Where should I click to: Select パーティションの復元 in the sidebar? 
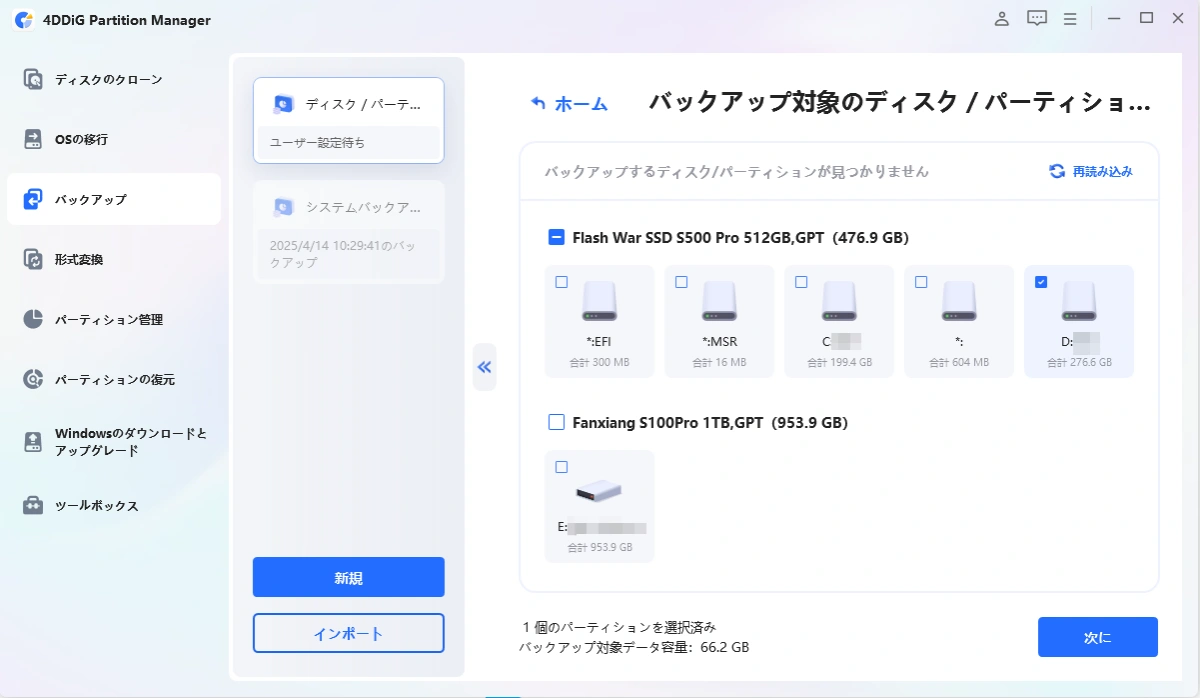click(113, 379)
